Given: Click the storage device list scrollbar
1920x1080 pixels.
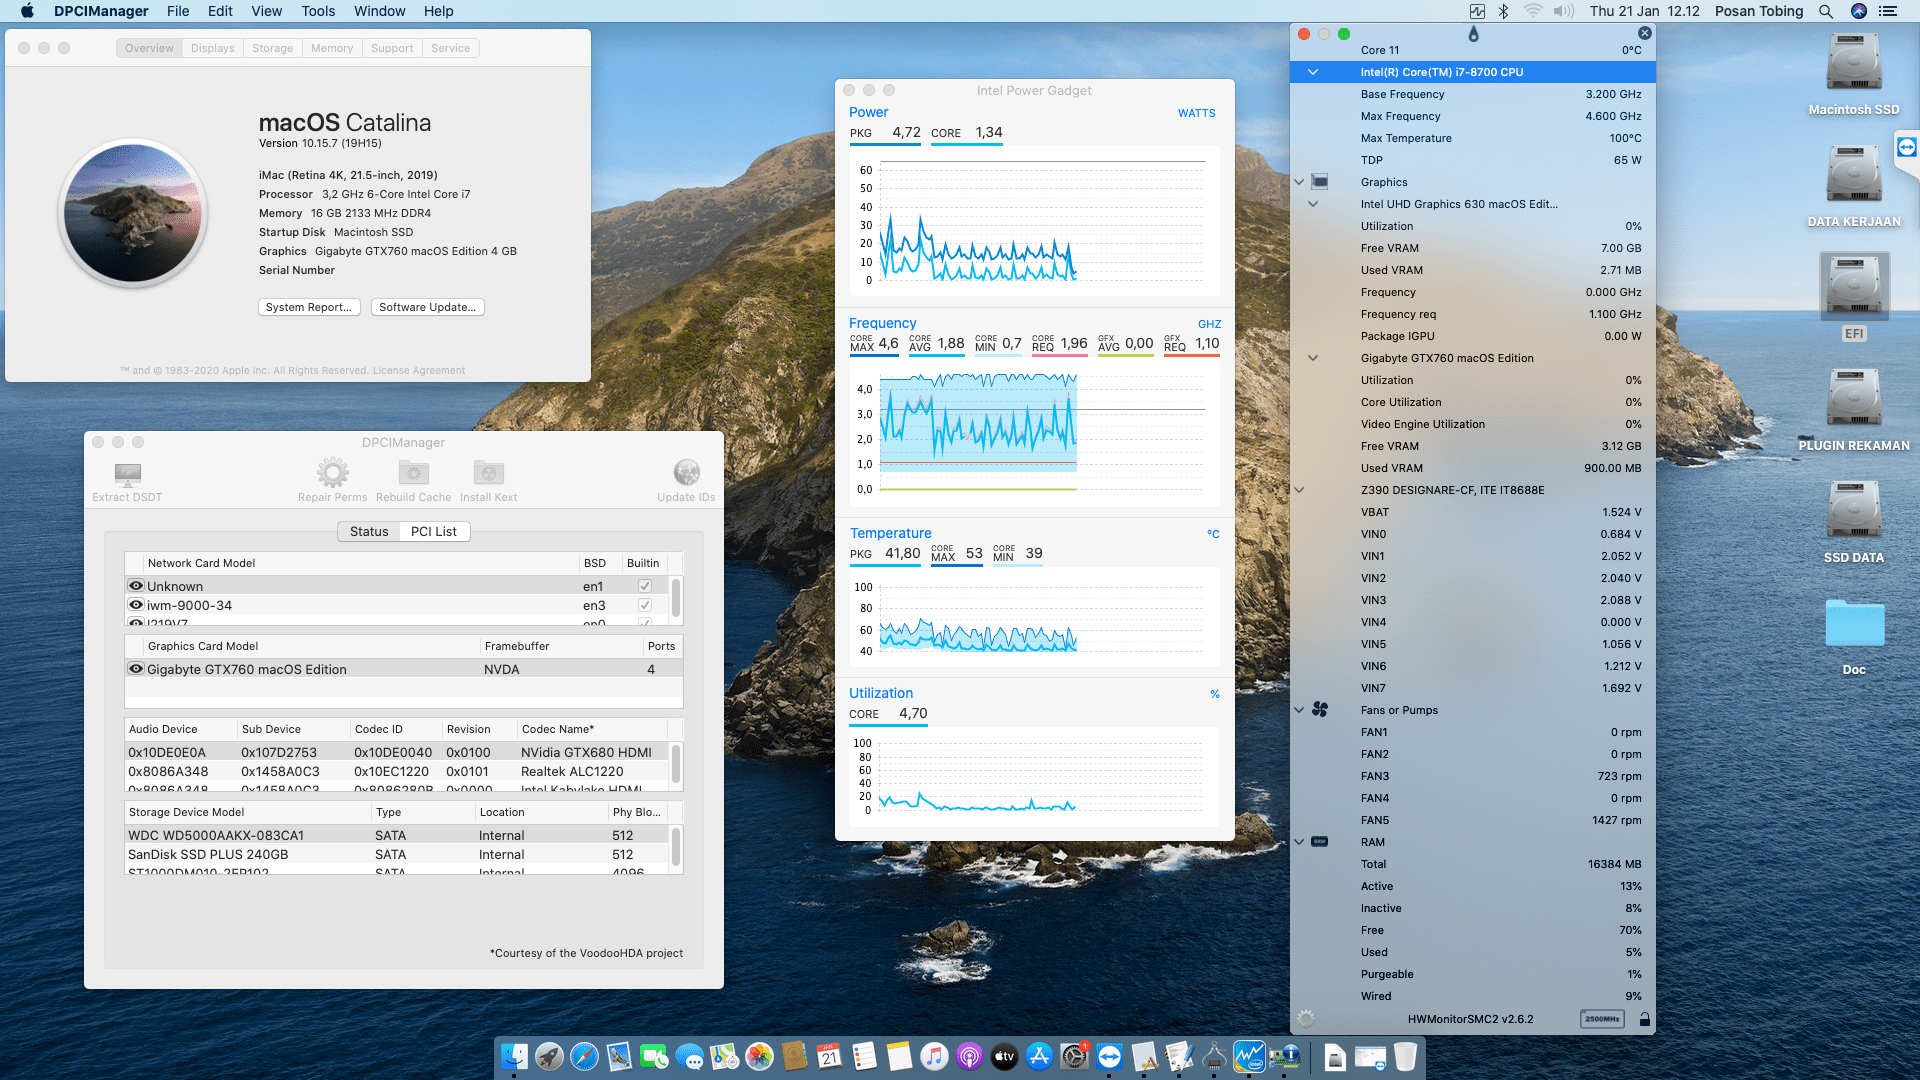Looking at the screenshot, I should [676, 847].
